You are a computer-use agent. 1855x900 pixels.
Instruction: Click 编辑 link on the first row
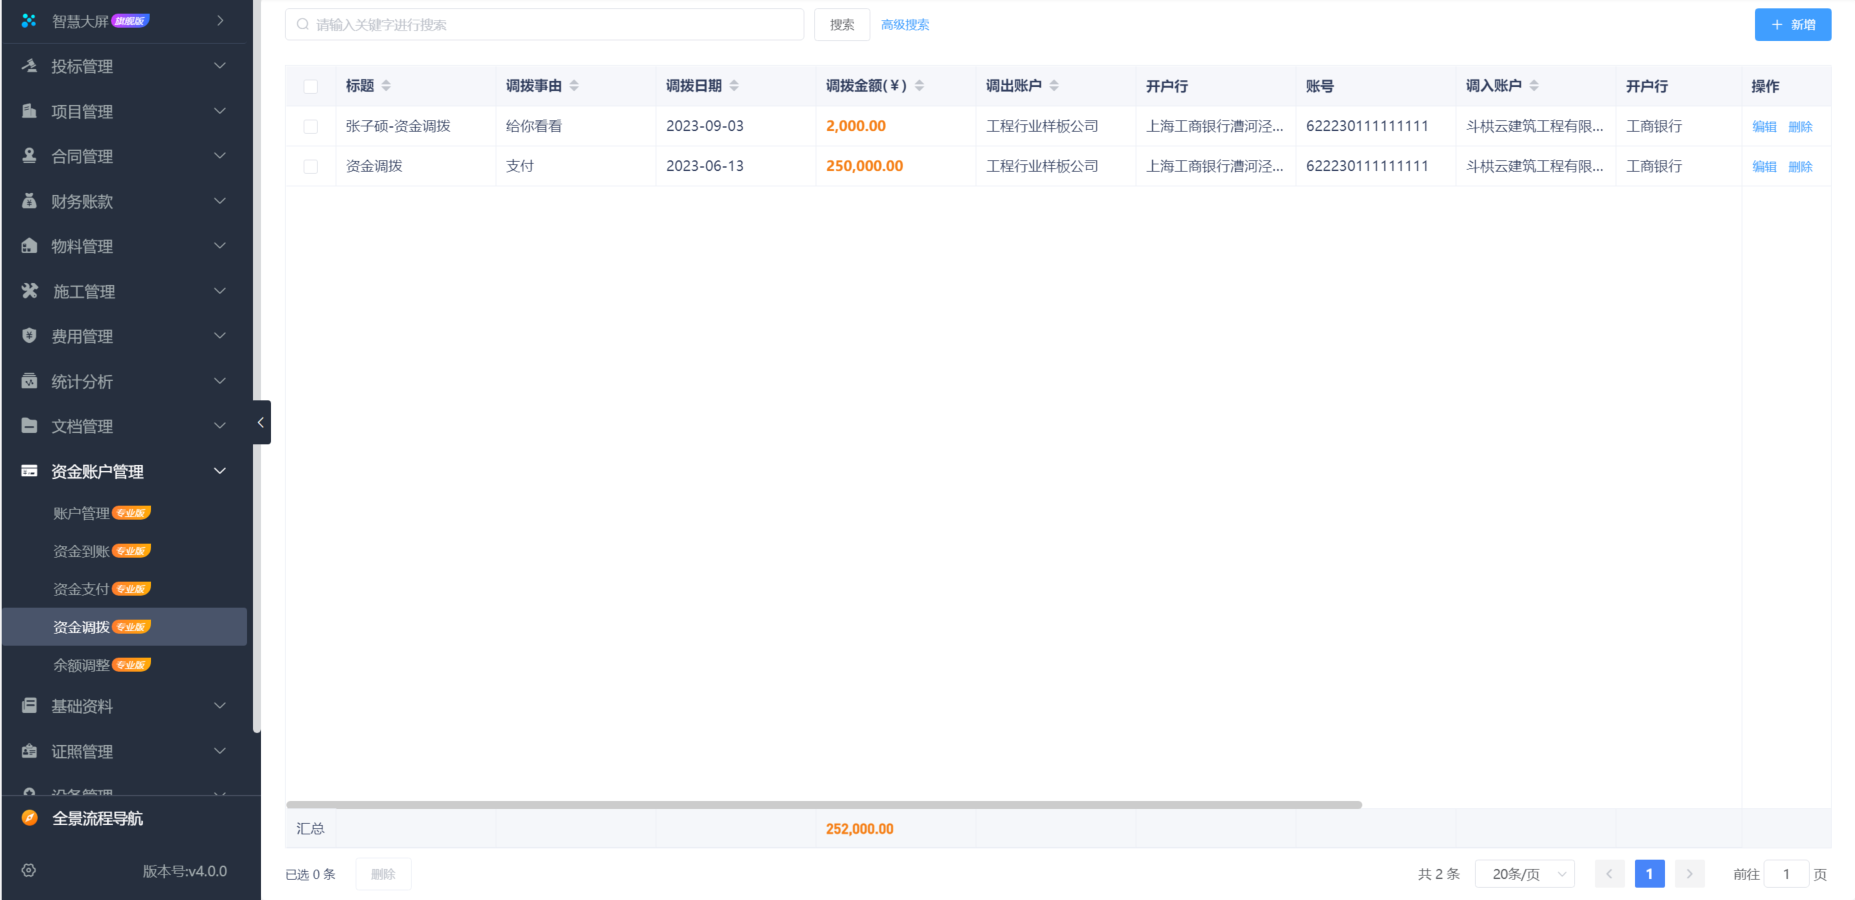pos(1764,126)
